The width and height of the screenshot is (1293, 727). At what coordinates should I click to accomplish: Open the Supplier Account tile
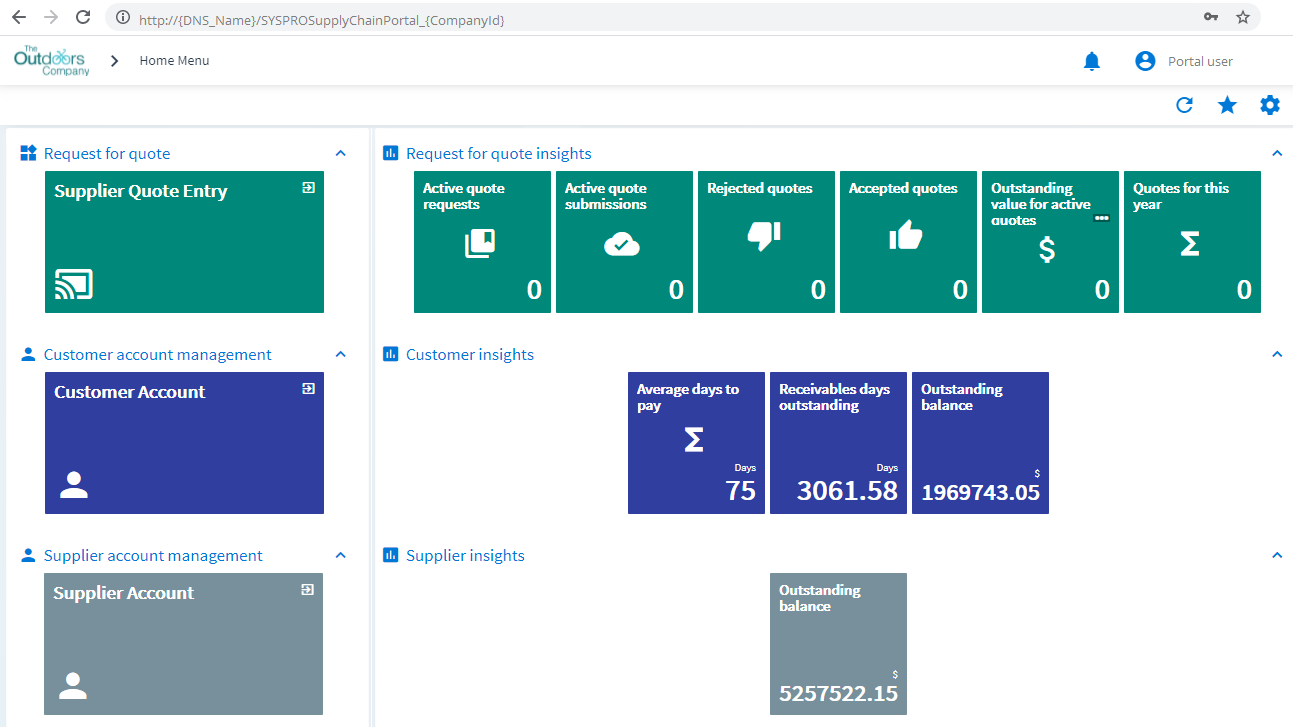click(184, 643)
